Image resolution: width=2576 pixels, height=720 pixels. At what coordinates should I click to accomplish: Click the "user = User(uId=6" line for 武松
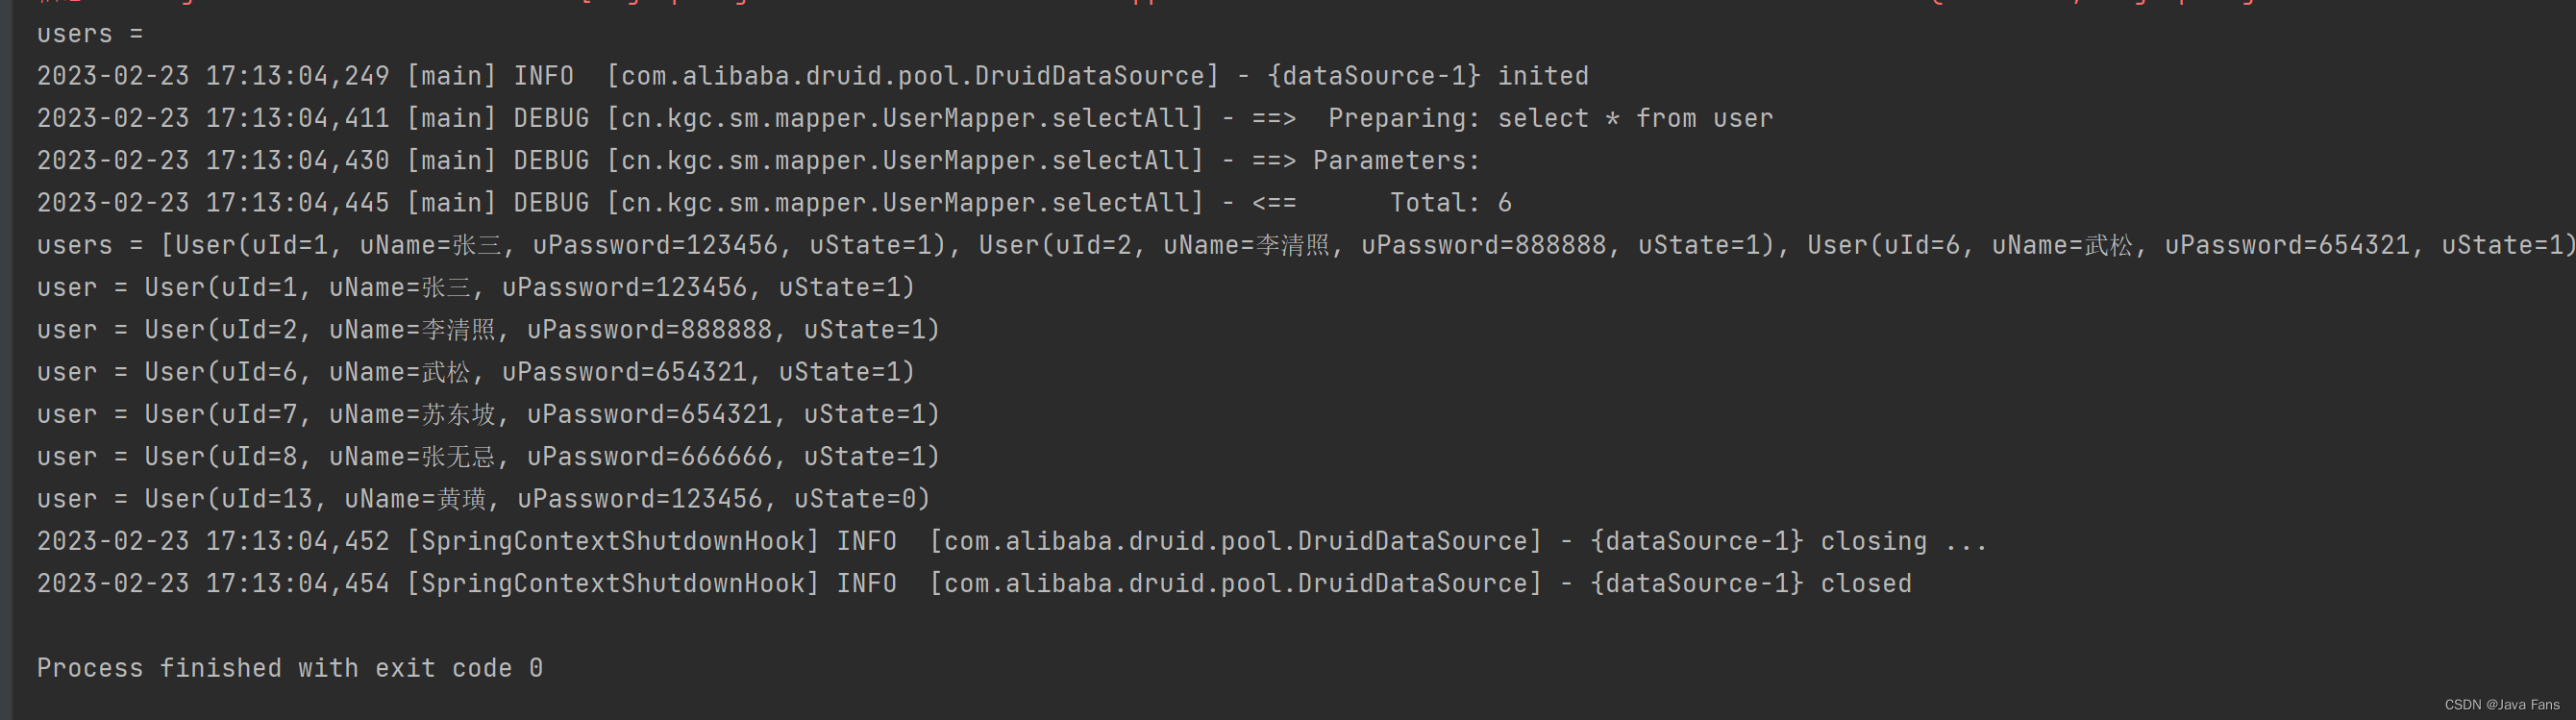click(x=475, y=372)
